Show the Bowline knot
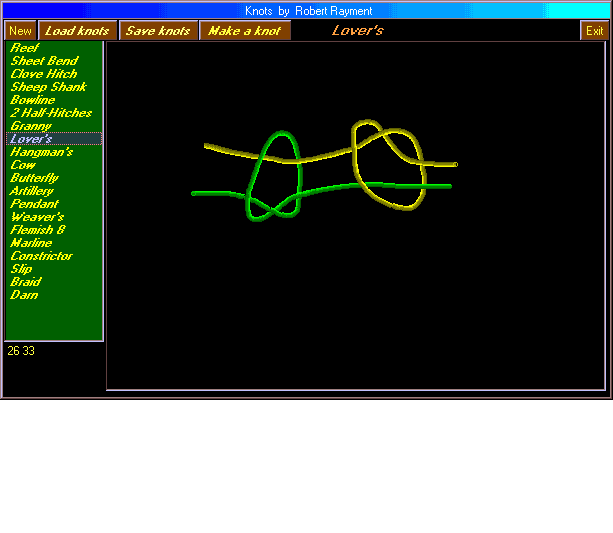This screenshot has height=533, width=613. coord(33,100)
